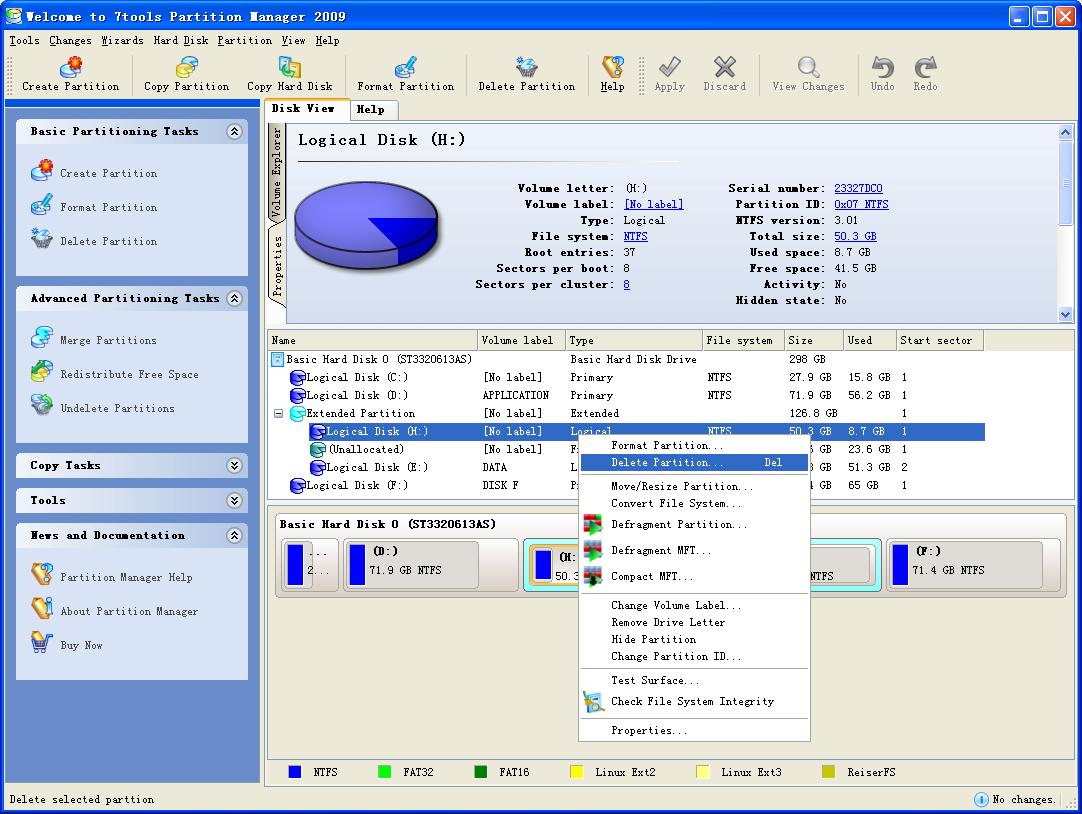Choose Delete Partition in the context menu
This screenshot has height=814, width=1082.
[667, 463]
